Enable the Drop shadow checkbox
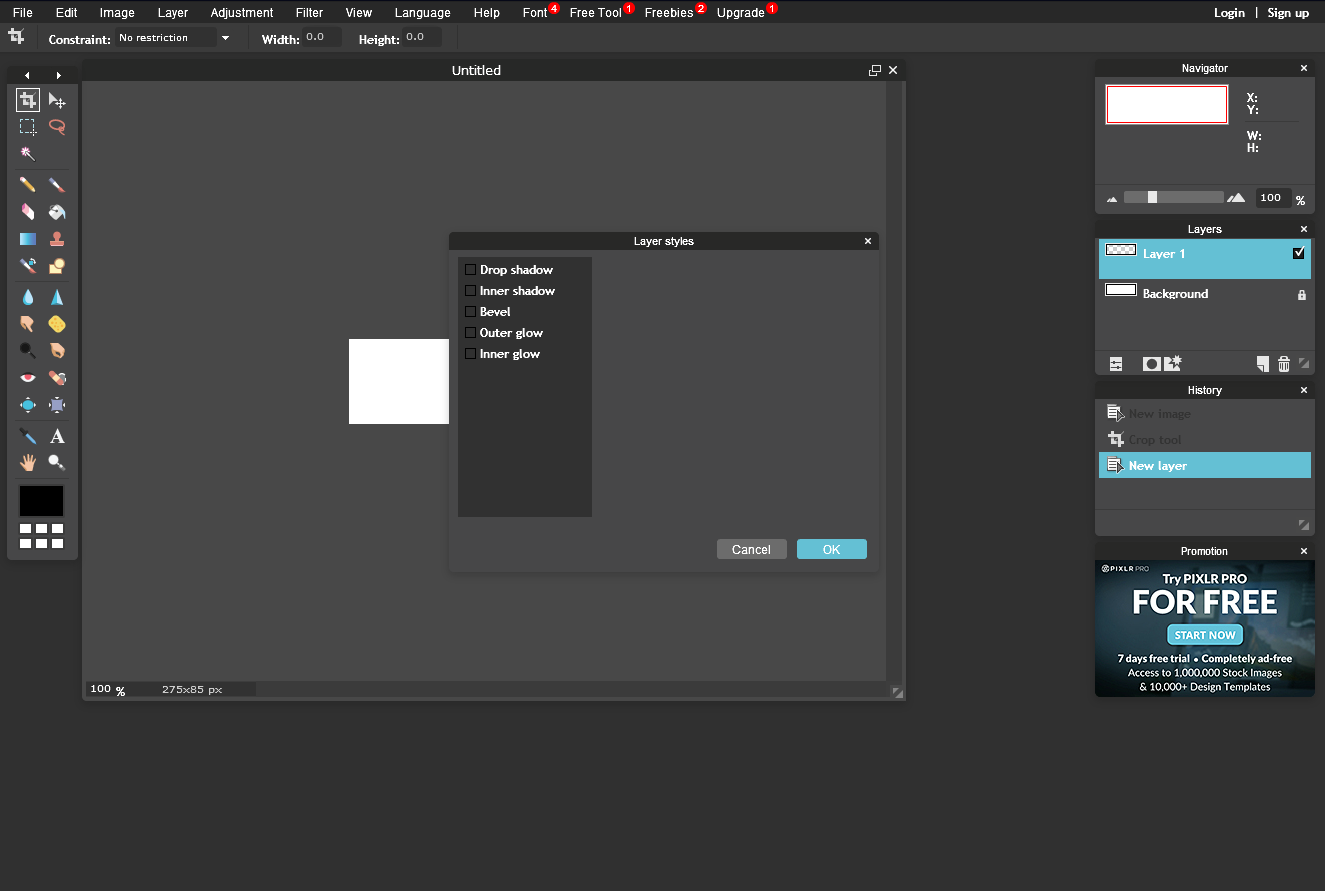The image size is (1325, 891). [471, 270]
